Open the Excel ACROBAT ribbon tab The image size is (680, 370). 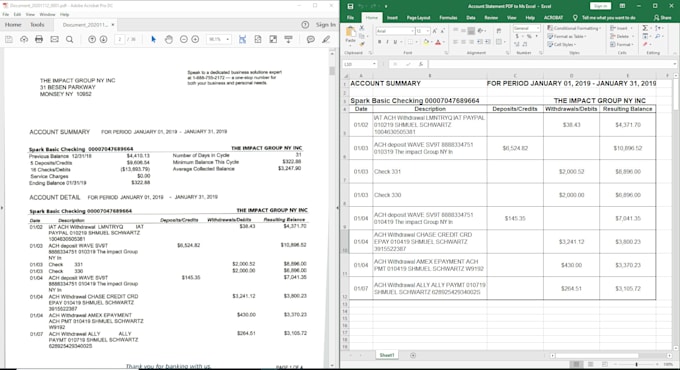[553, 18]
